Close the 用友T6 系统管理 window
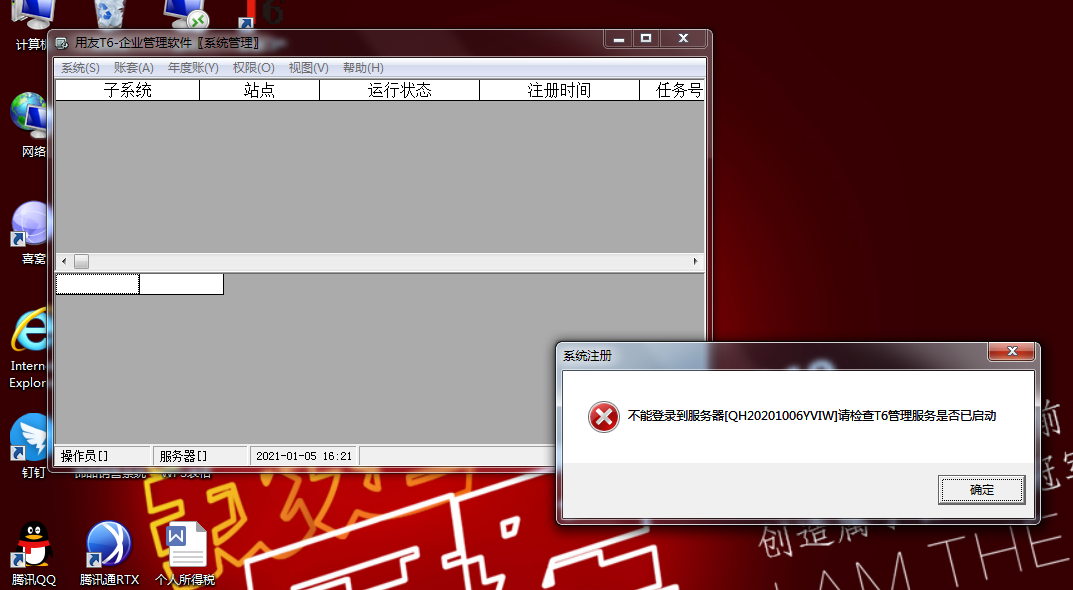Viewport: 1073px width, 590px height. 683,39
